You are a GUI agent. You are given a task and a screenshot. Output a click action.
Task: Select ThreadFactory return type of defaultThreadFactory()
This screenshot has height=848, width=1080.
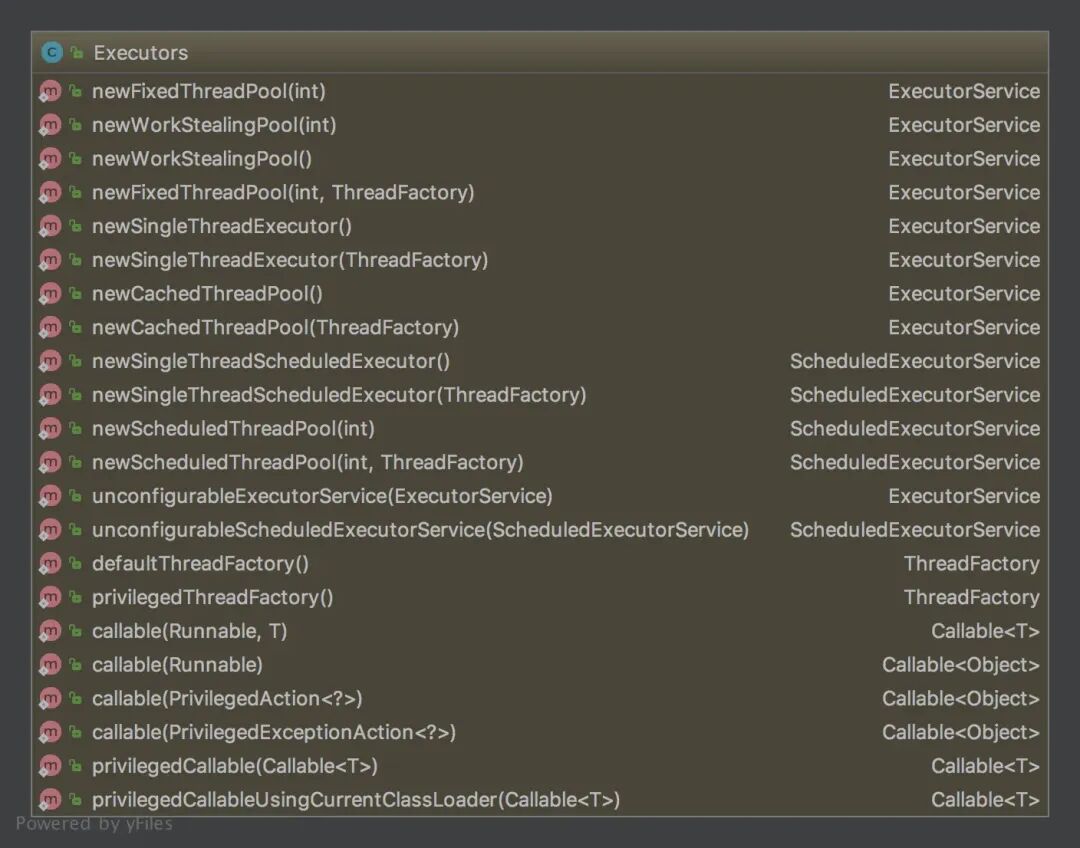[x=971, y=563]
